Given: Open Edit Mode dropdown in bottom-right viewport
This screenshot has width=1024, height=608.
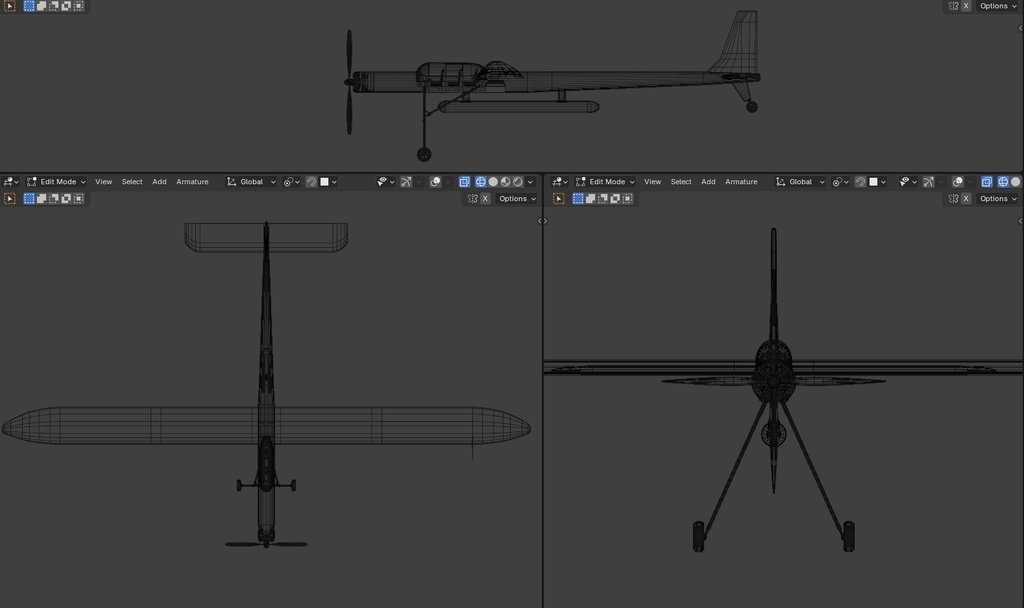Looking at the screenshot, I should (x=605, y=182).
